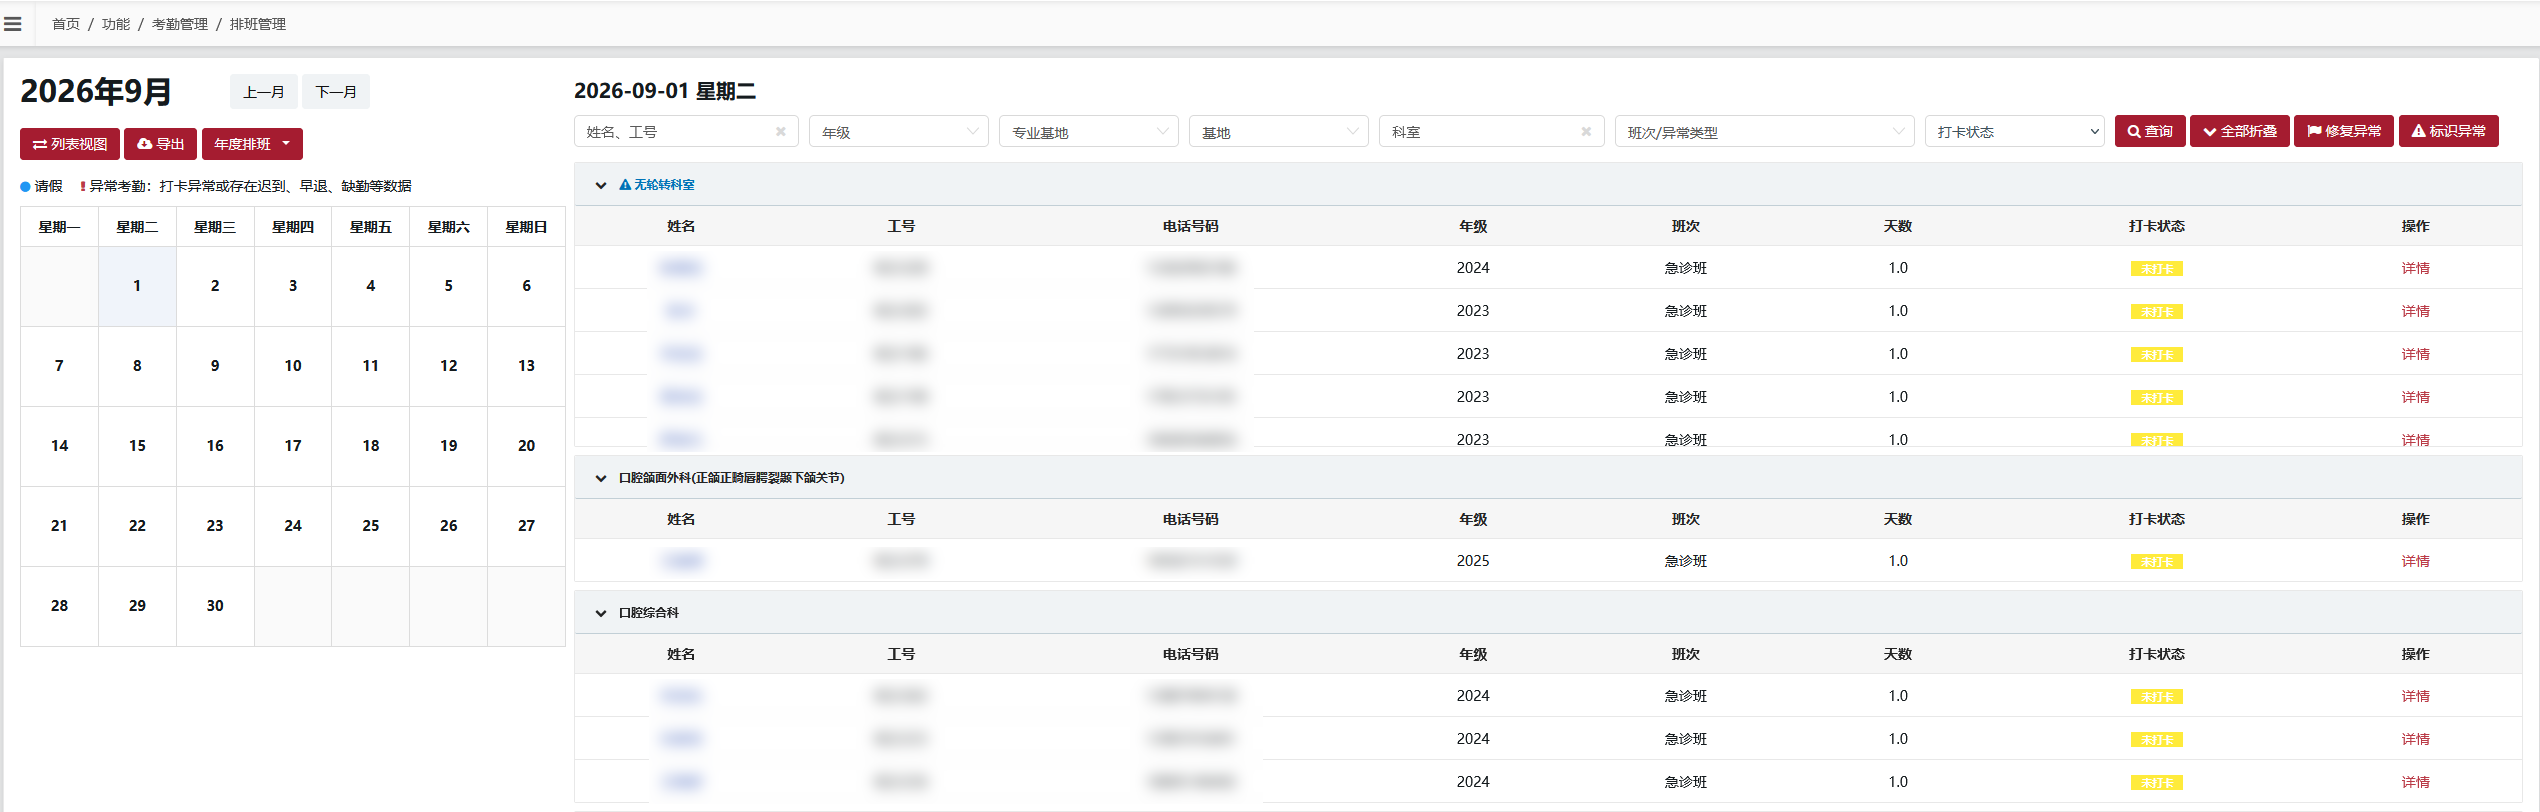Click 急诊班 in the 2025 row
Screen dimensions: 2540x812
[1686, 561]
